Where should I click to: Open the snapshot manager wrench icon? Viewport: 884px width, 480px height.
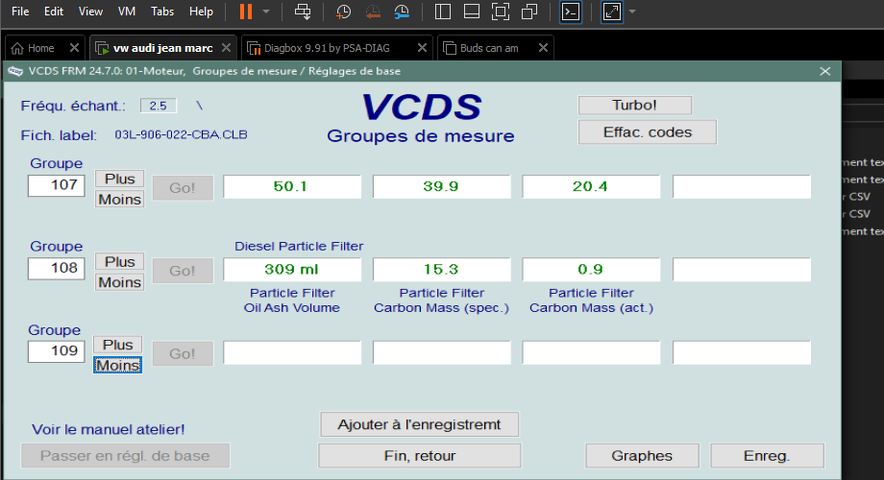pos(401,11)
